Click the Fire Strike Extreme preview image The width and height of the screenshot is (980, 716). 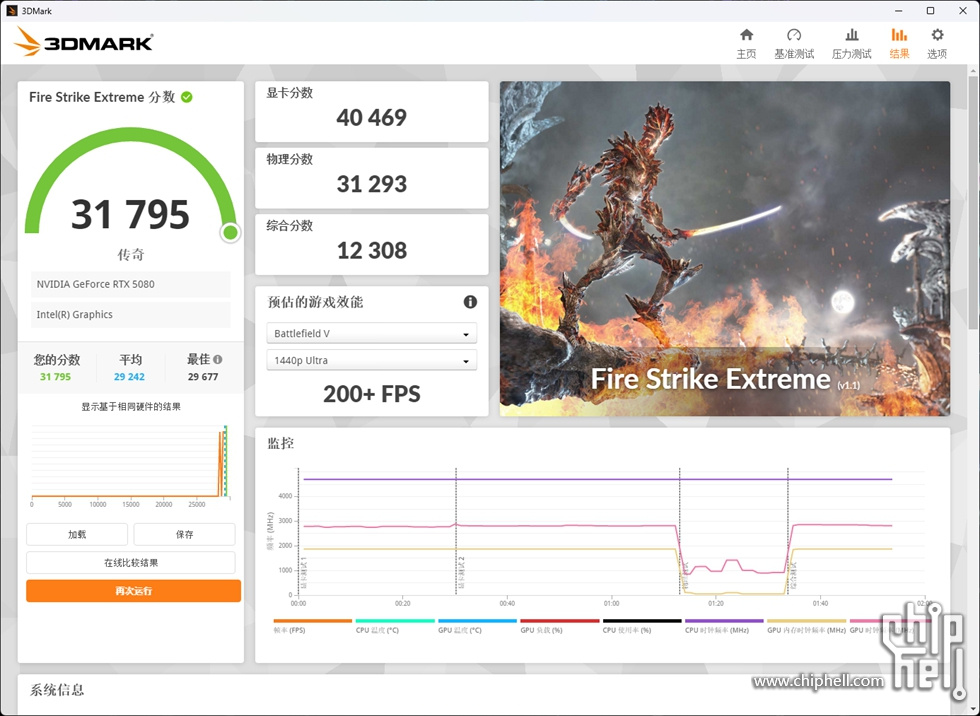725,248
